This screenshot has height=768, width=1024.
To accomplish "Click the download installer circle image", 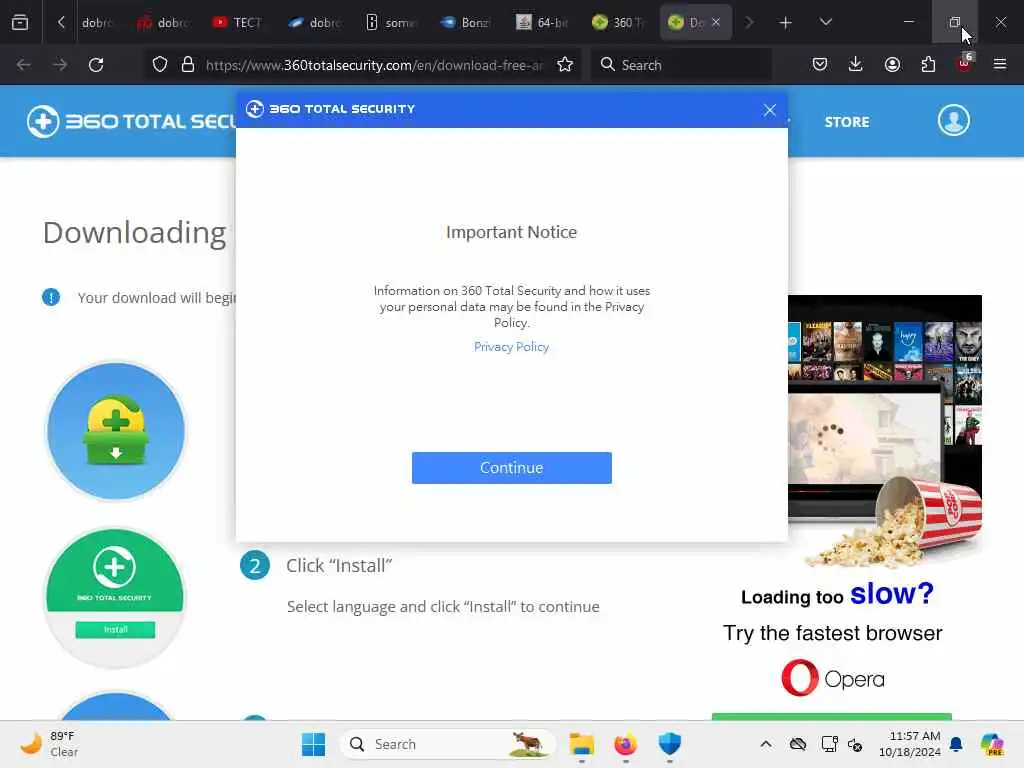I will pos(116,431).
